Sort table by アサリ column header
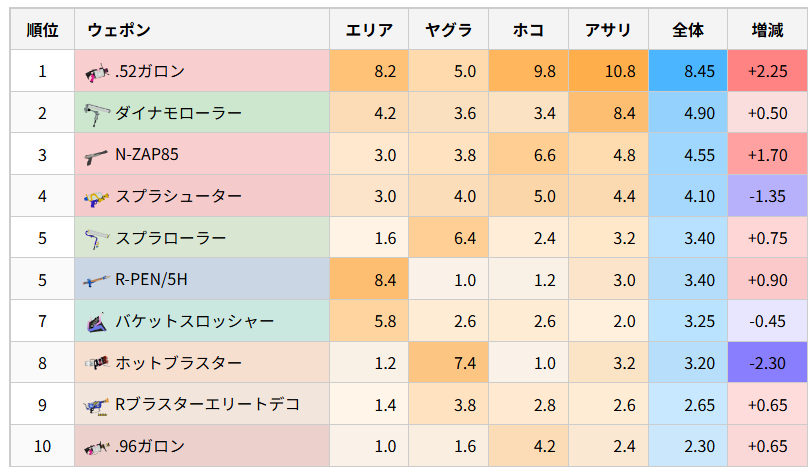This screenshot has width=808, height=467. 608,30
